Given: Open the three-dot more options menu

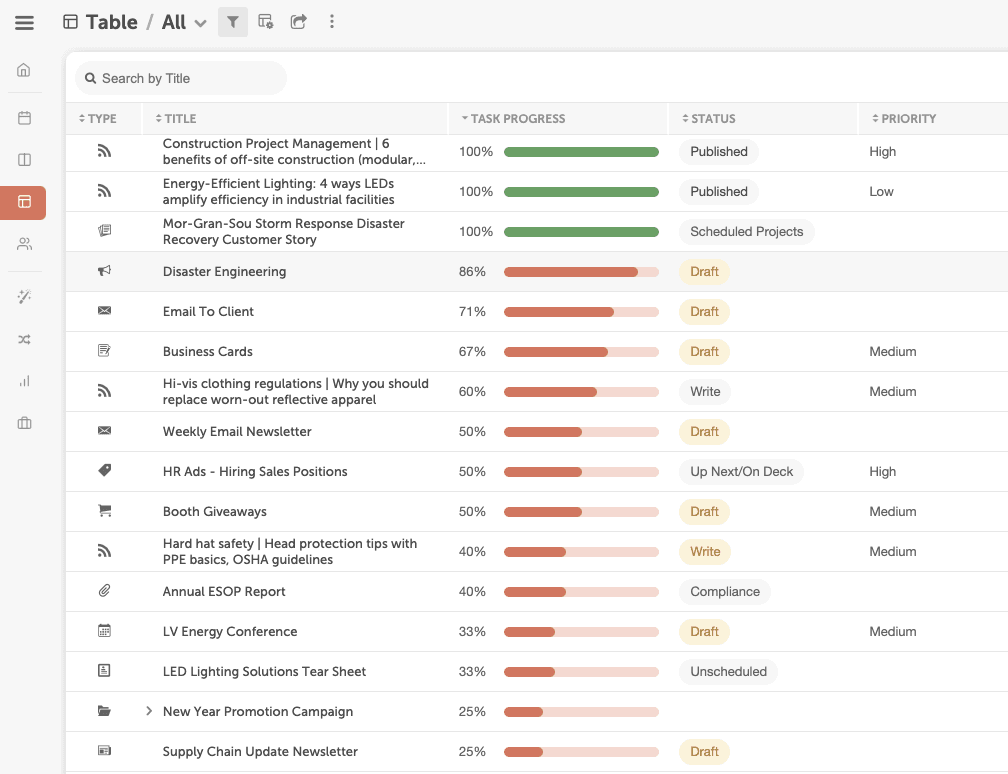Looking at the screenshot, I should (x=332, y=22).
